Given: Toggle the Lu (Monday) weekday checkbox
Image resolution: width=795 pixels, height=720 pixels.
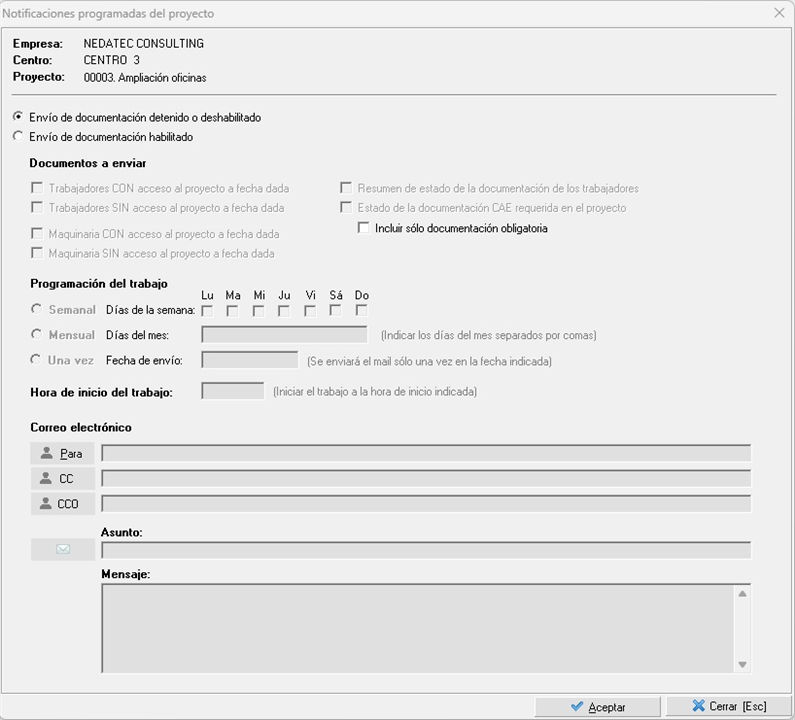Looking at the screenshot, I should 207,310.
